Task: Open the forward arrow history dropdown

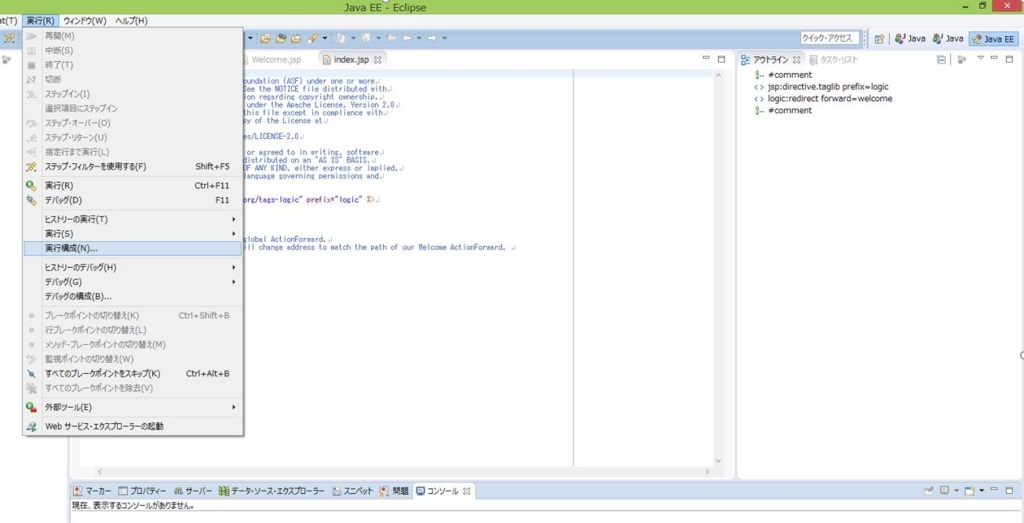Action: [x=445, y=39]
